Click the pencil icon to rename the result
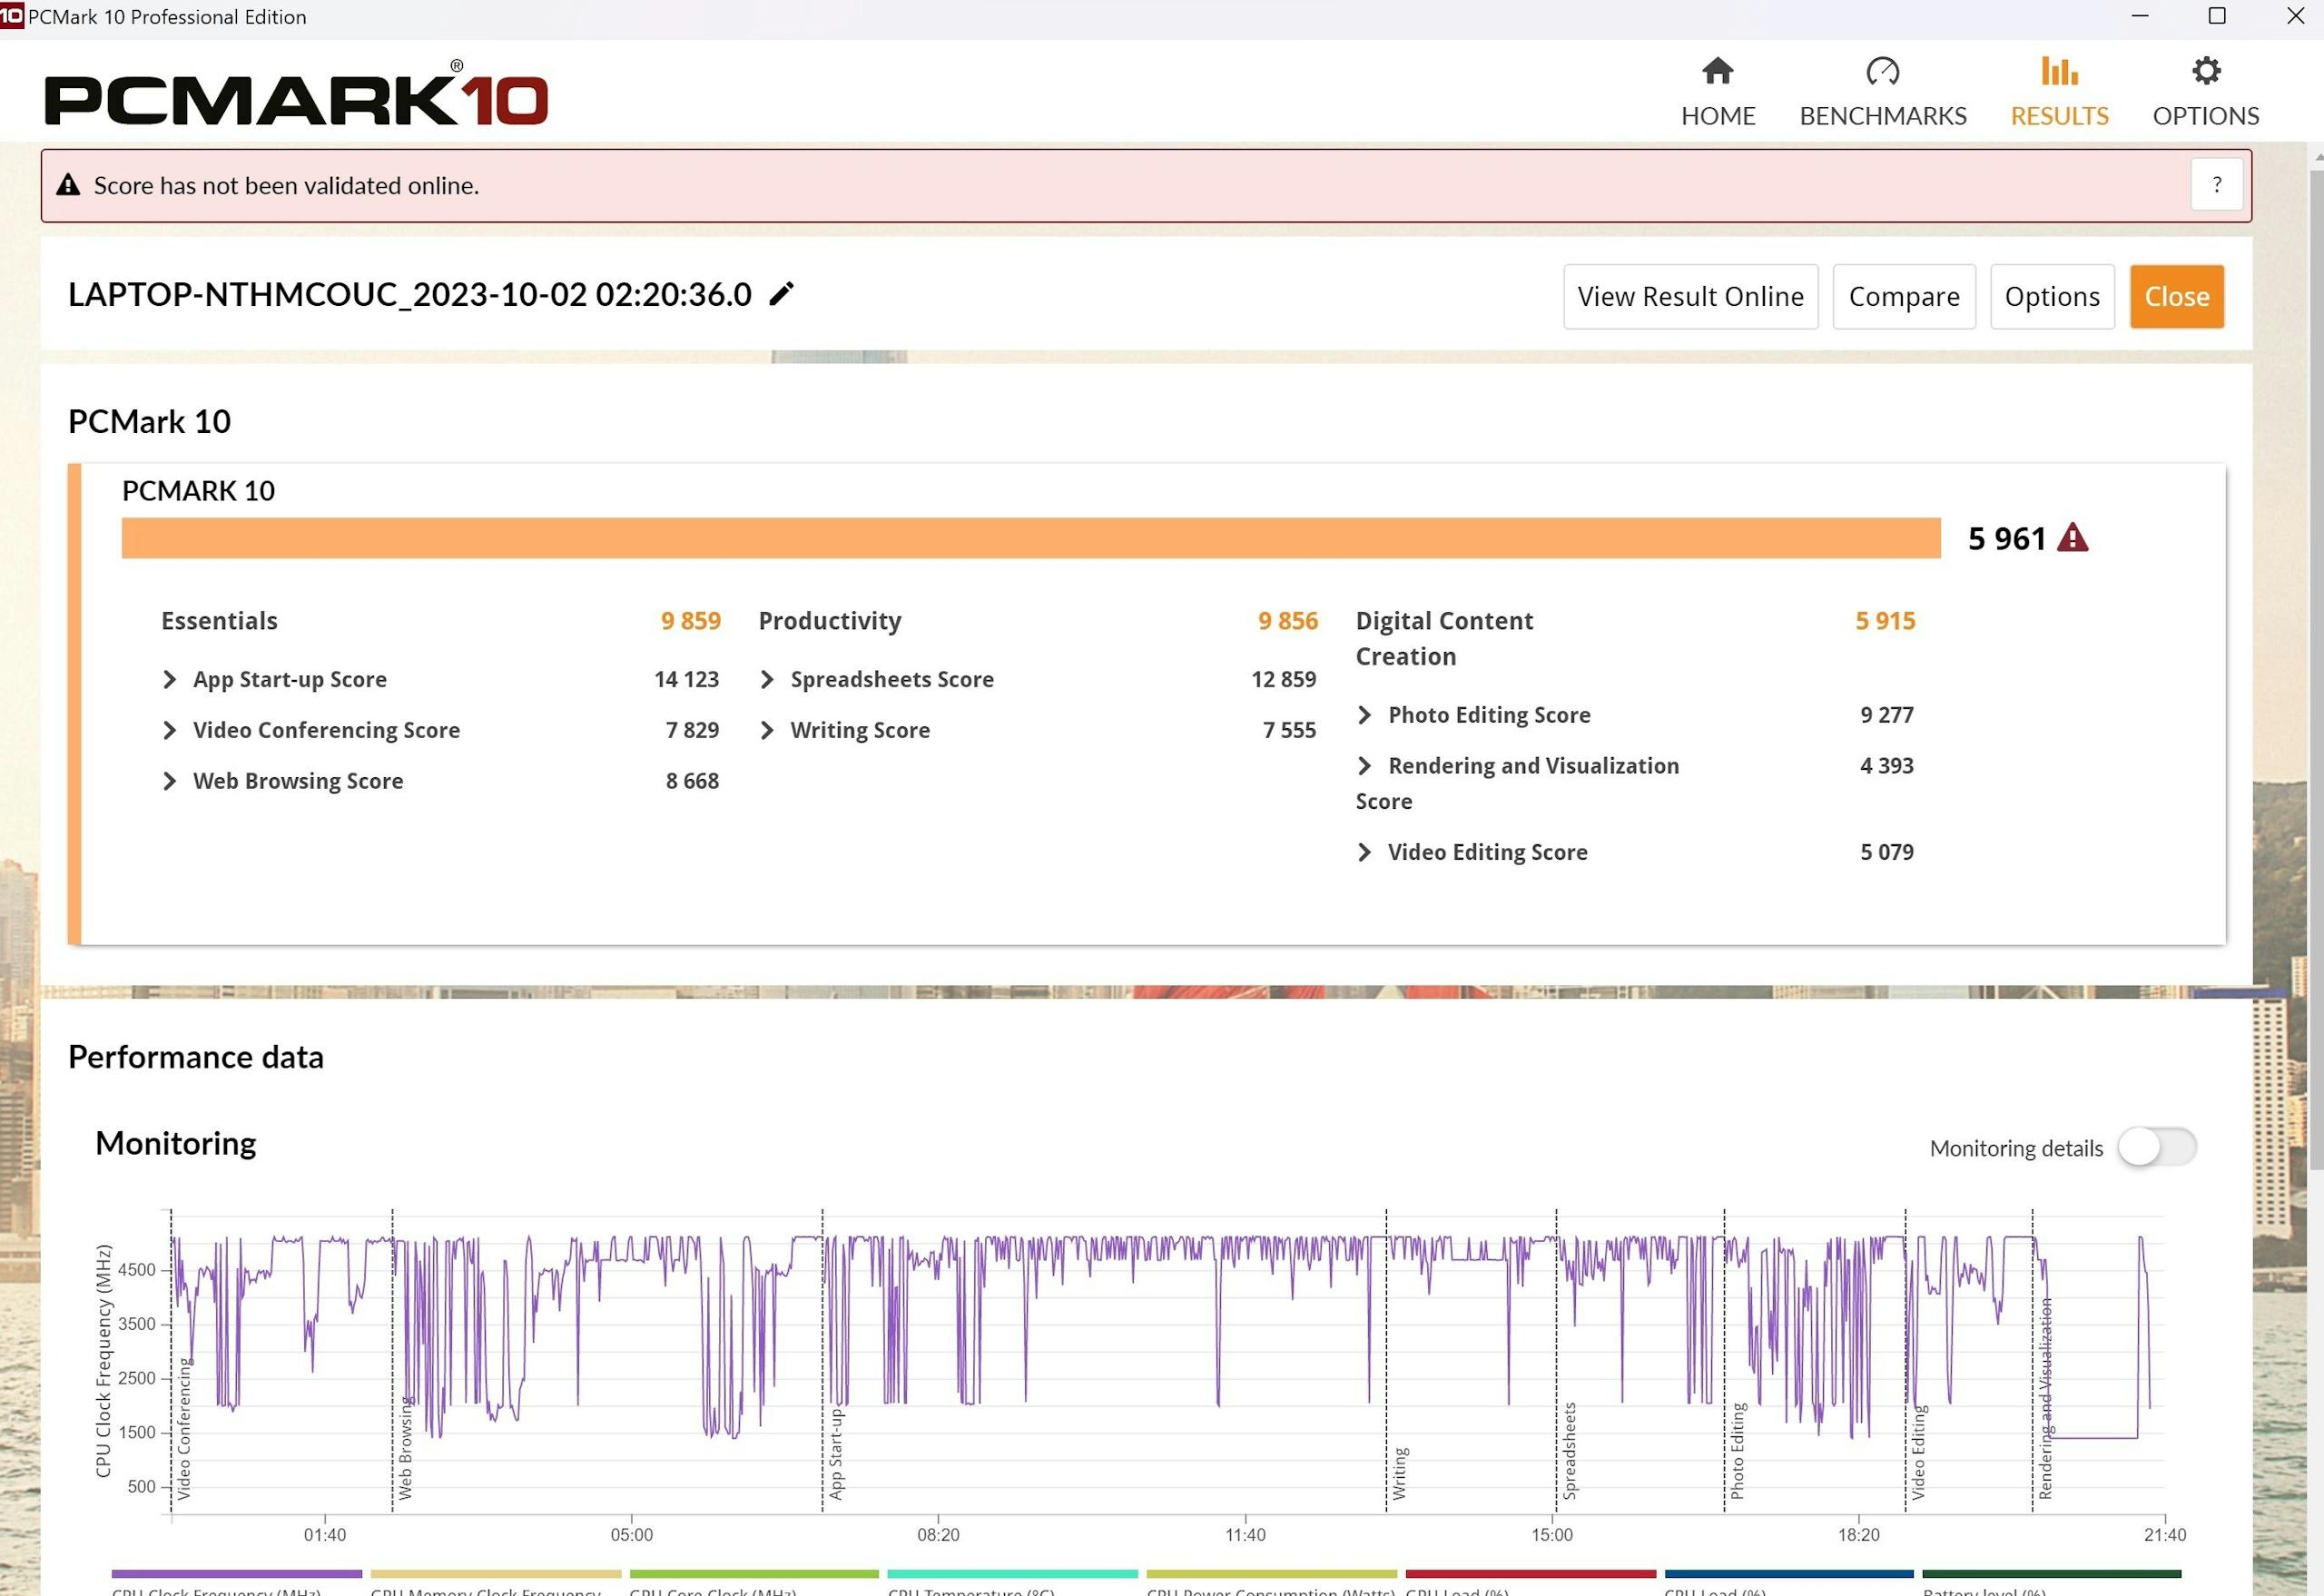This screenshot has height=1596, width=2324. tap(781, 294)
